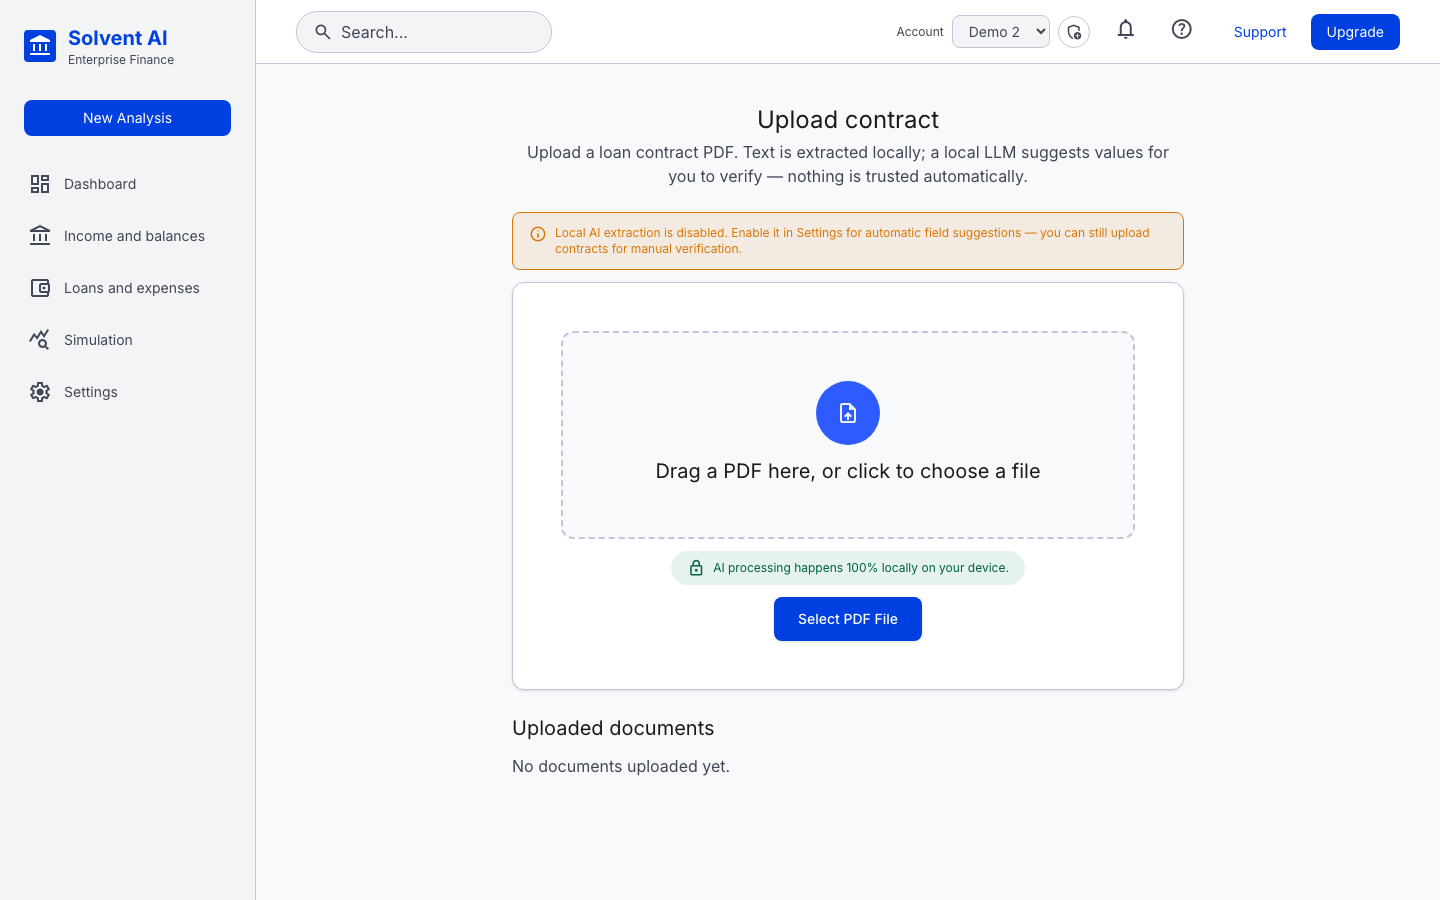
Task: Open Loans and expenses section
Action: tap(127, 288)
